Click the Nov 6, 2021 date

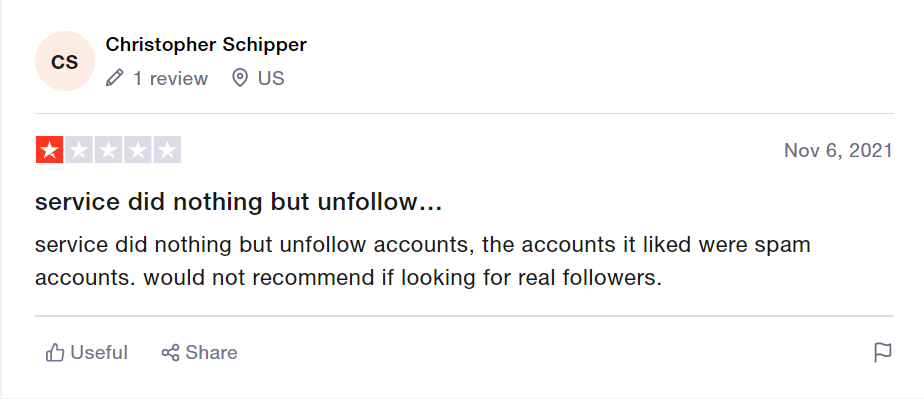coord(838,151)
